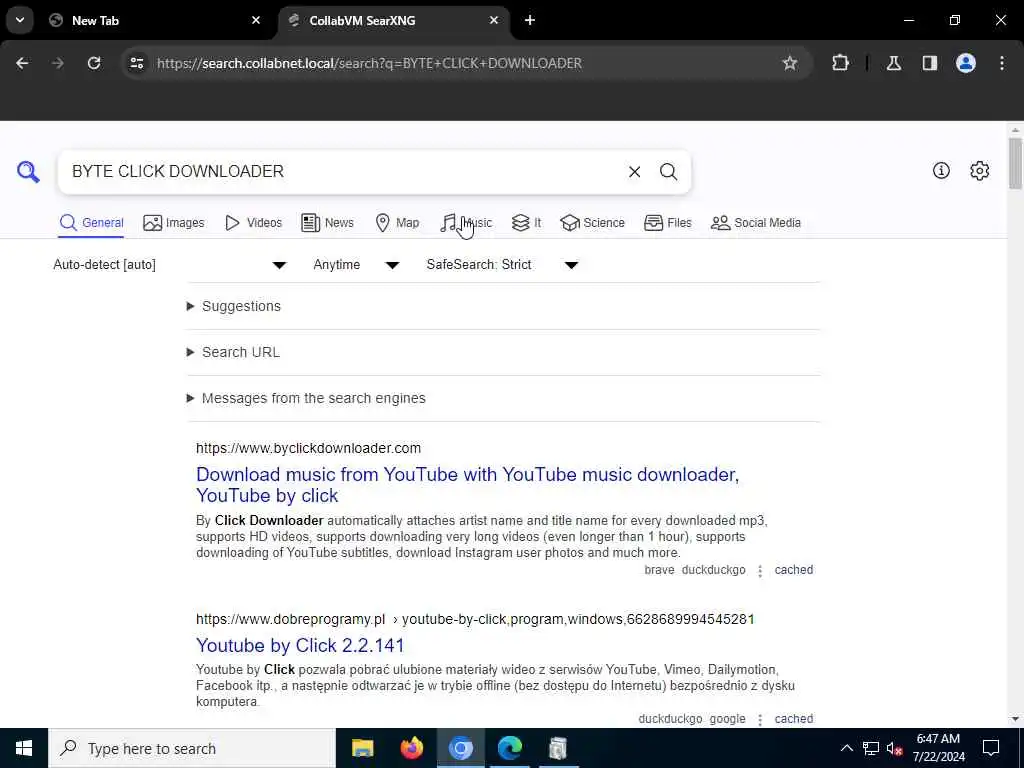Open Microsoft Edge from taskbar

(x=509, y=748)
